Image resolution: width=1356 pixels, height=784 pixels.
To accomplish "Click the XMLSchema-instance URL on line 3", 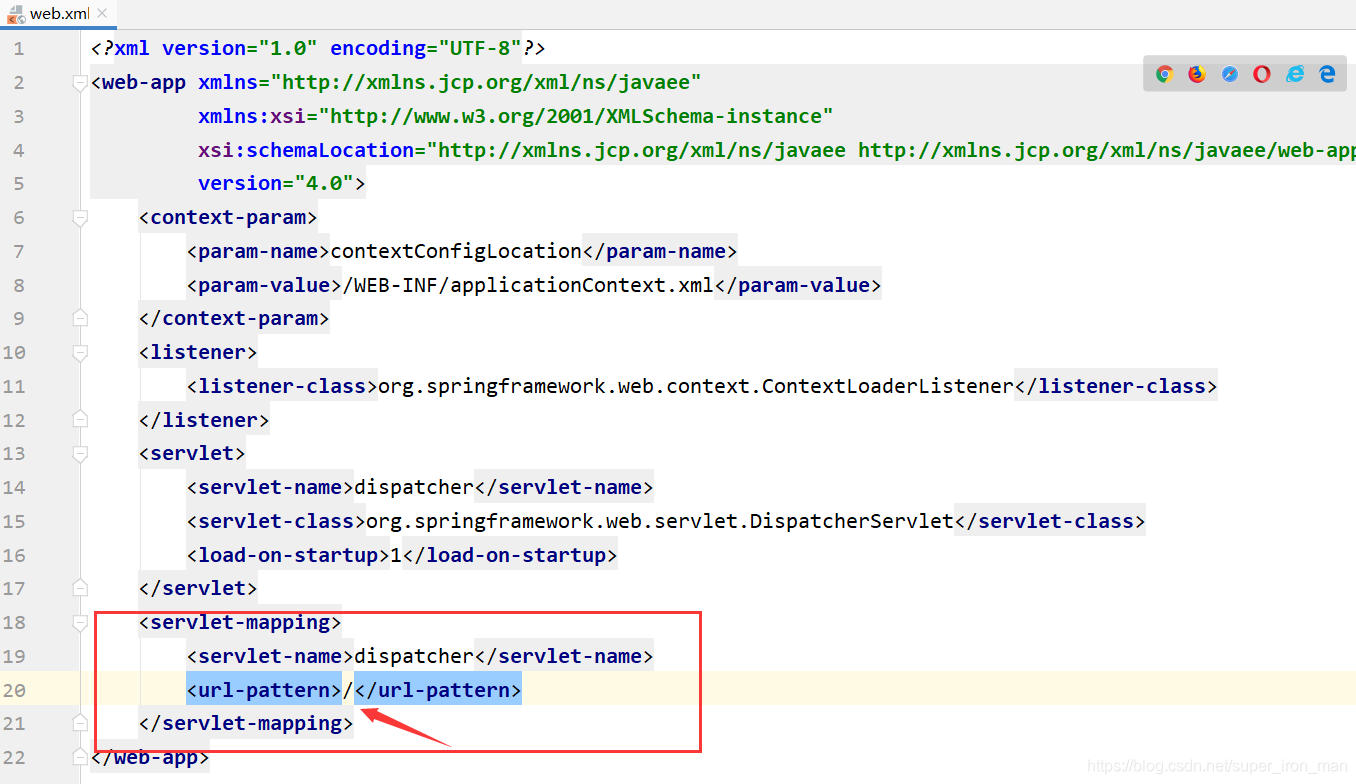I will [577, 116].
